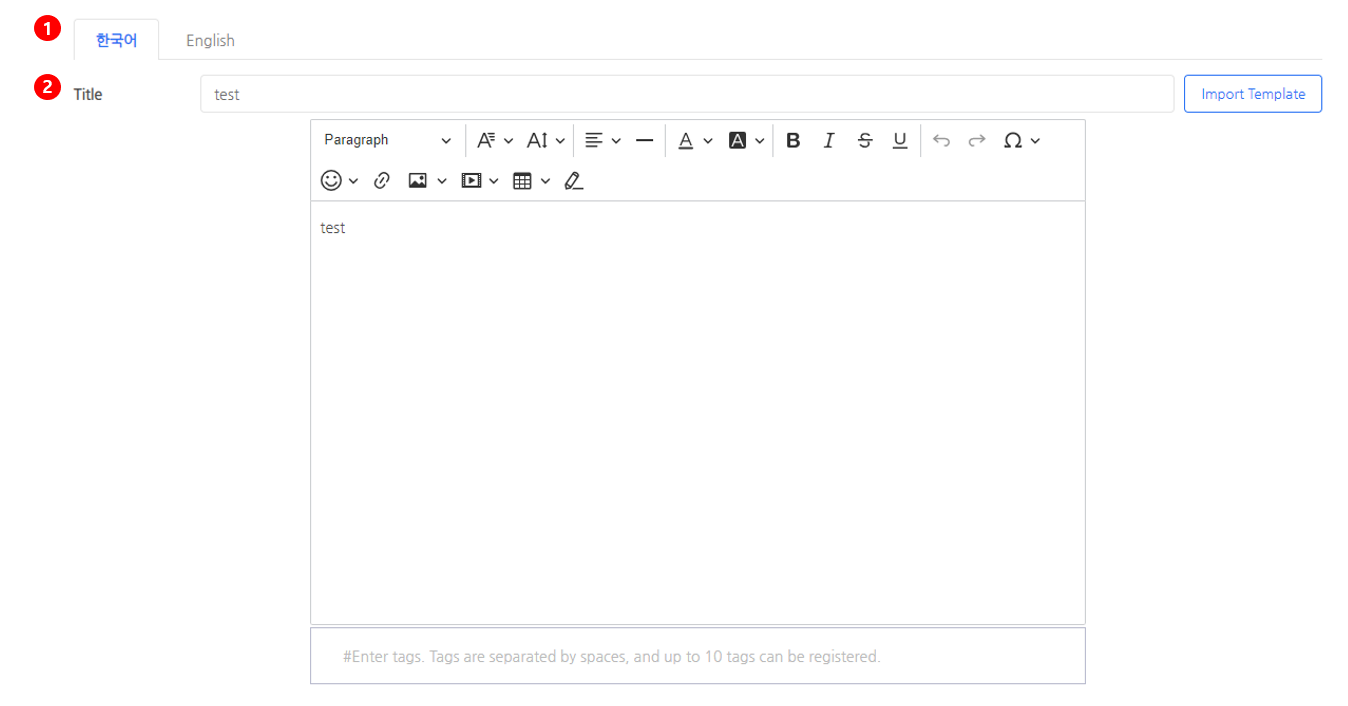This screenshot has width=1348, height=706.
Task: Insert a horizontal line
Action: tap(645, 141)
